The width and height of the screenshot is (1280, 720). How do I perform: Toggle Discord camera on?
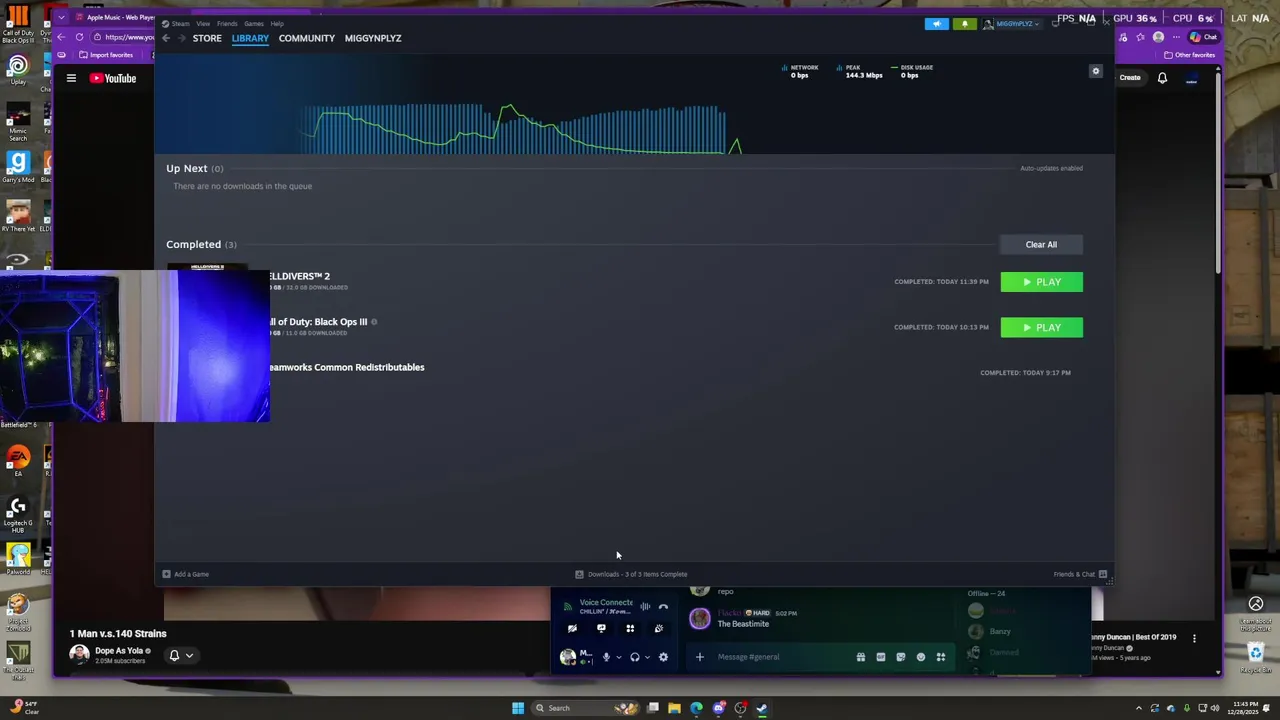[572, 629]
